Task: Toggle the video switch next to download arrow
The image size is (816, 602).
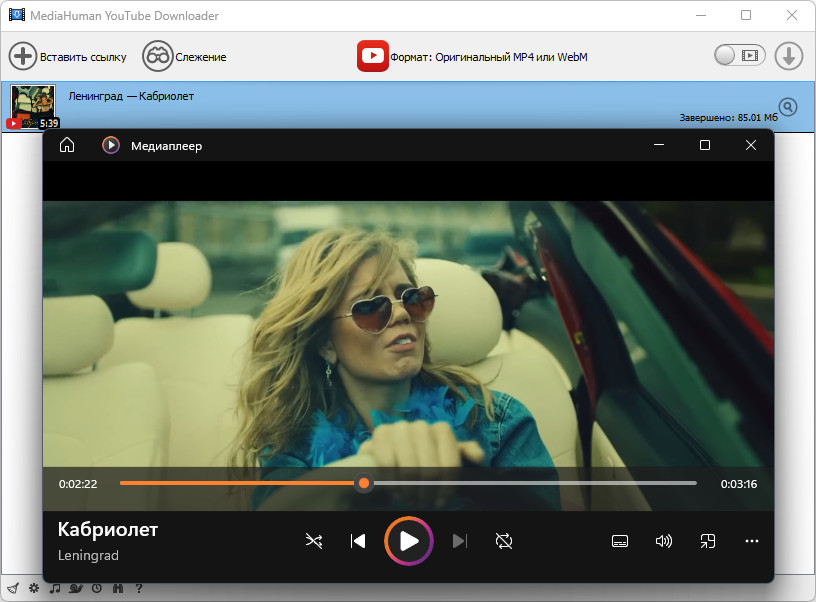Action: pyautogui.click(x=740, y=55)
